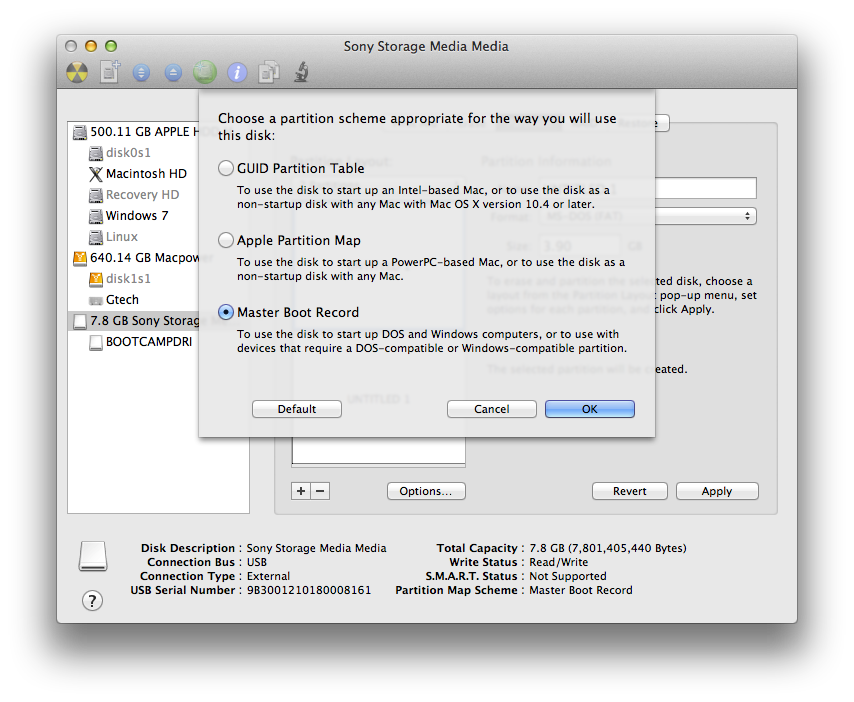Click the Enable Journaling toolbar icon
Viewport: 854px width, 702px height.
[x=205, y=72]
